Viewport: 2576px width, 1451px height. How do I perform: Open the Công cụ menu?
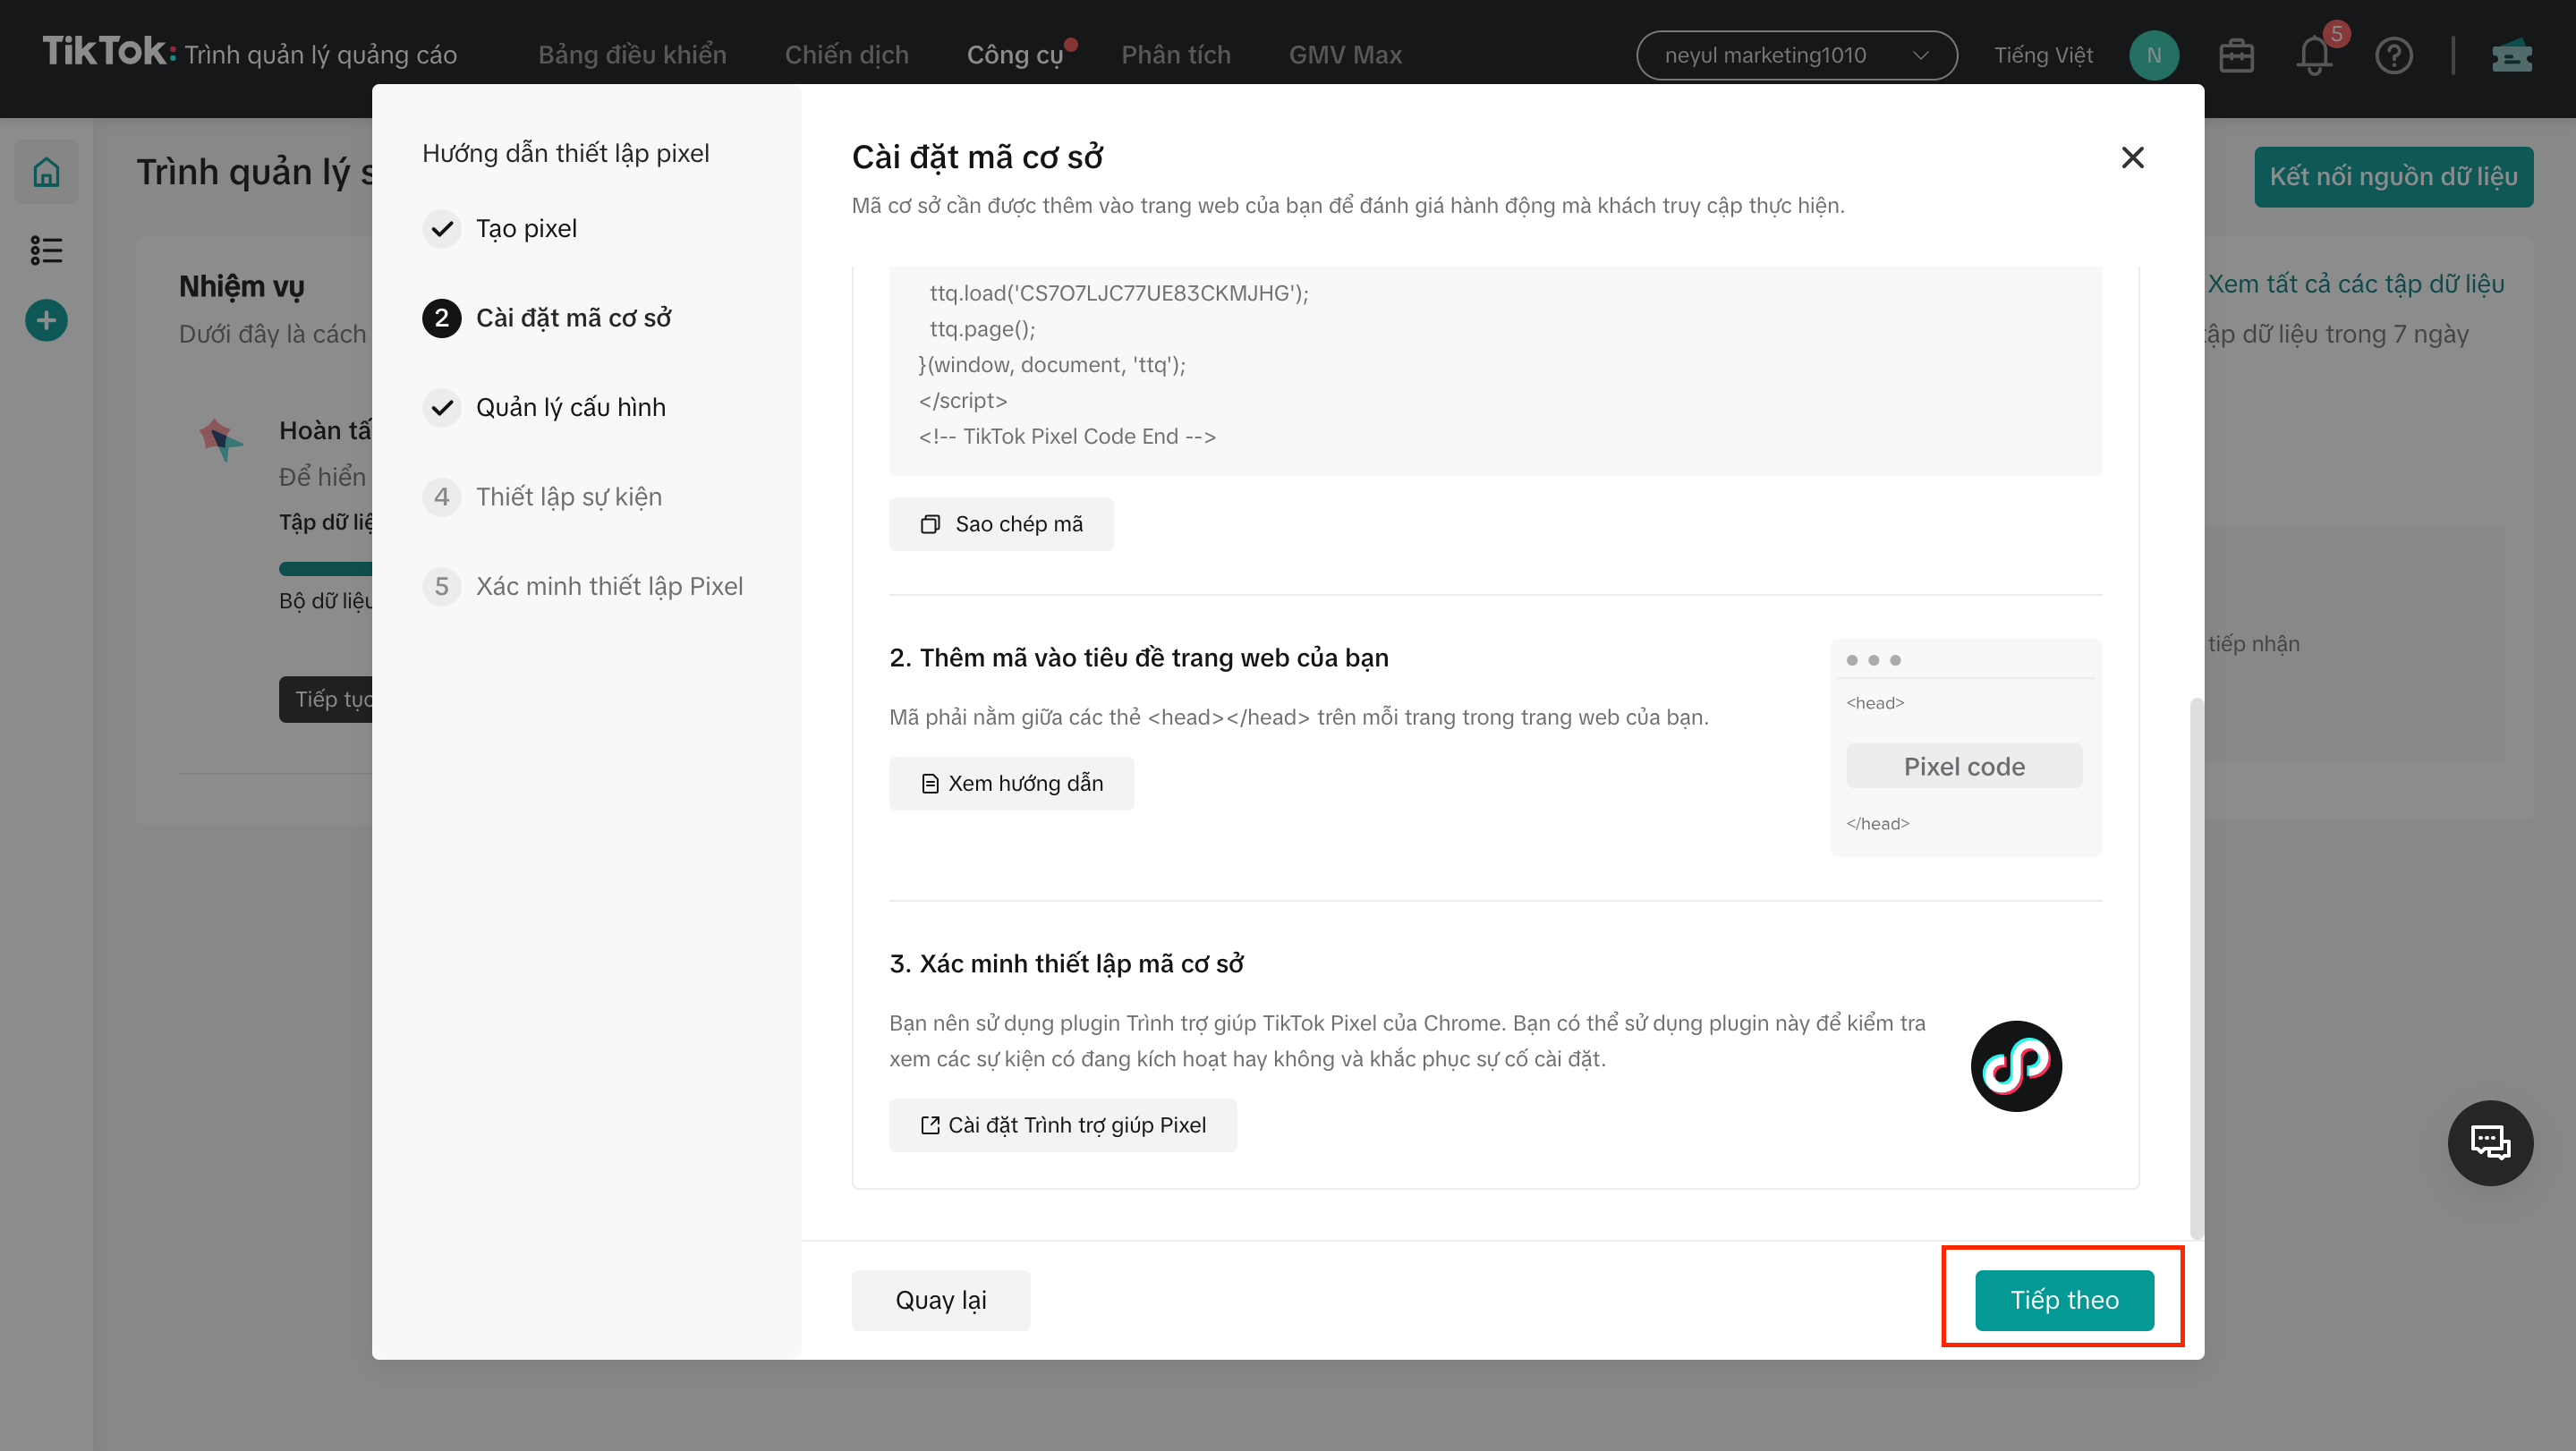click(1015, 55)
